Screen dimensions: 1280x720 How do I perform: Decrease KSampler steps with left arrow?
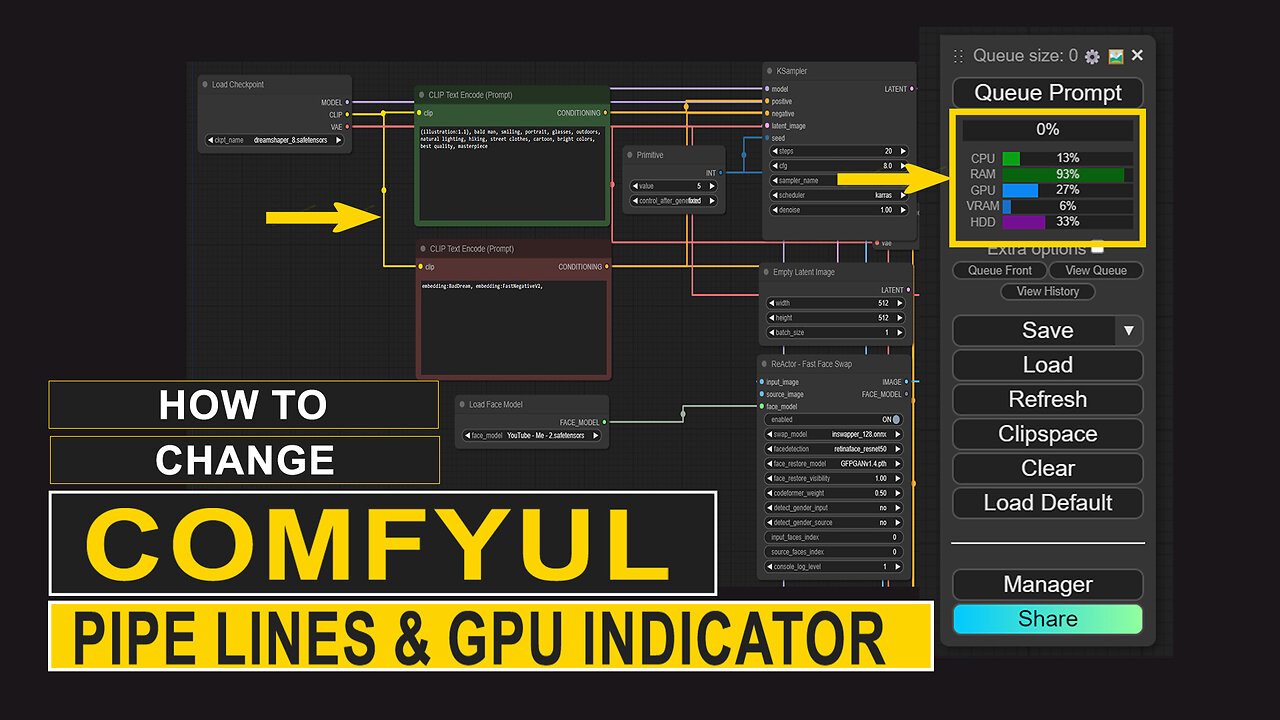(x=773, y=151)
